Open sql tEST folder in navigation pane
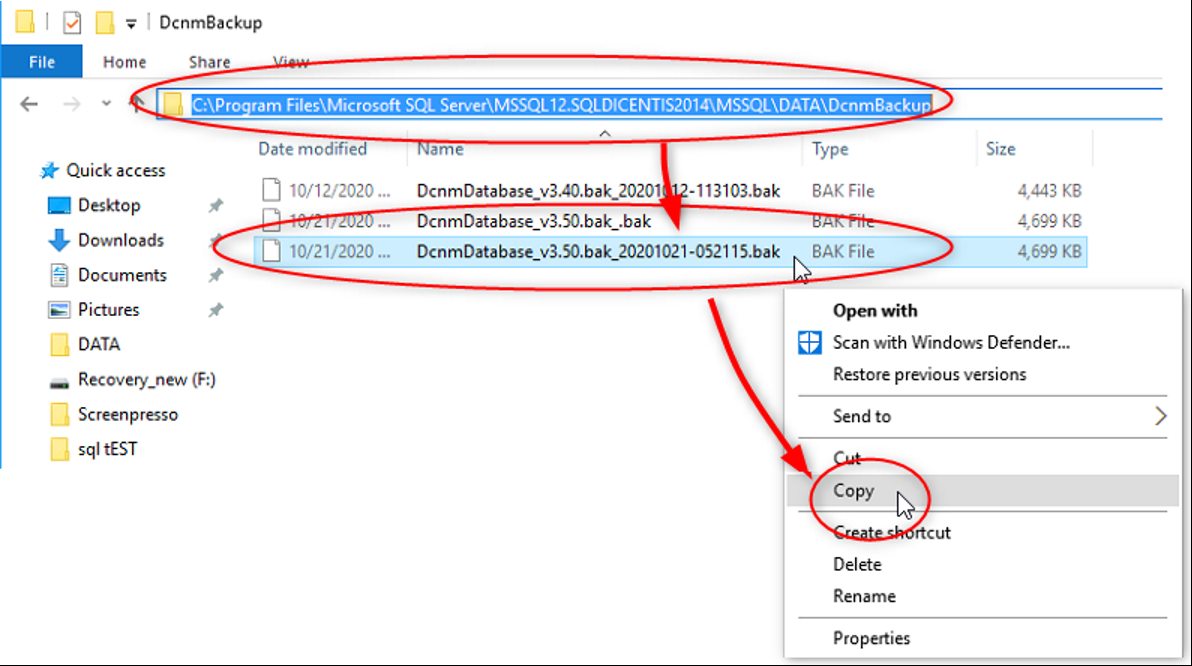Screen dimensions: 1192x666 pyautogui.click(x=107, y=449)
